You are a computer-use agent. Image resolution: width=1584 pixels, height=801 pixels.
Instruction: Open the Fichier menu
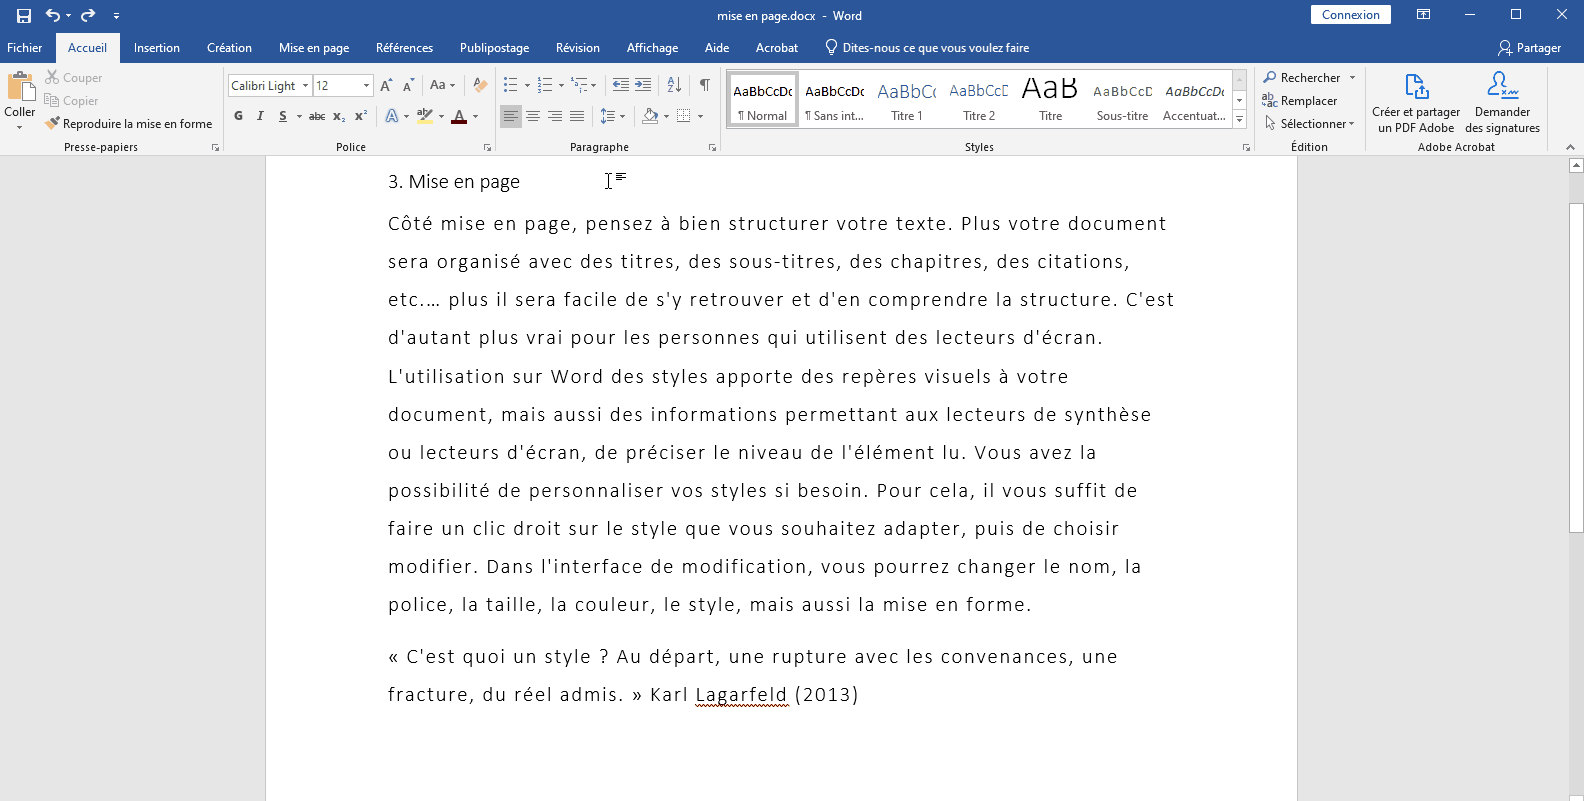pyautogui.click(x=24, y=47)
